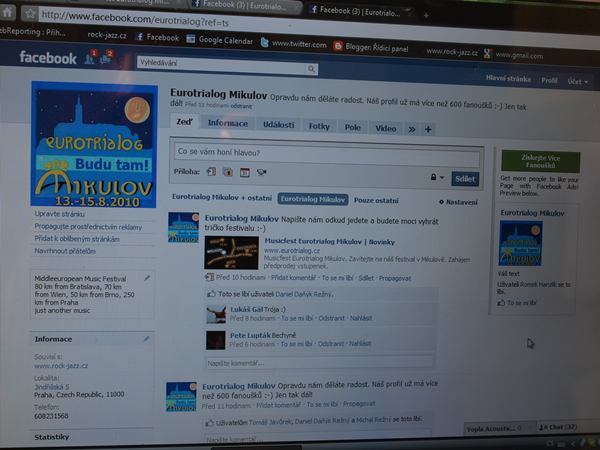Viewport: 600px width, 450px height.
Task: Click Odstranit on Lukáš Gál's comment
Action: click(x=331, y=318)
